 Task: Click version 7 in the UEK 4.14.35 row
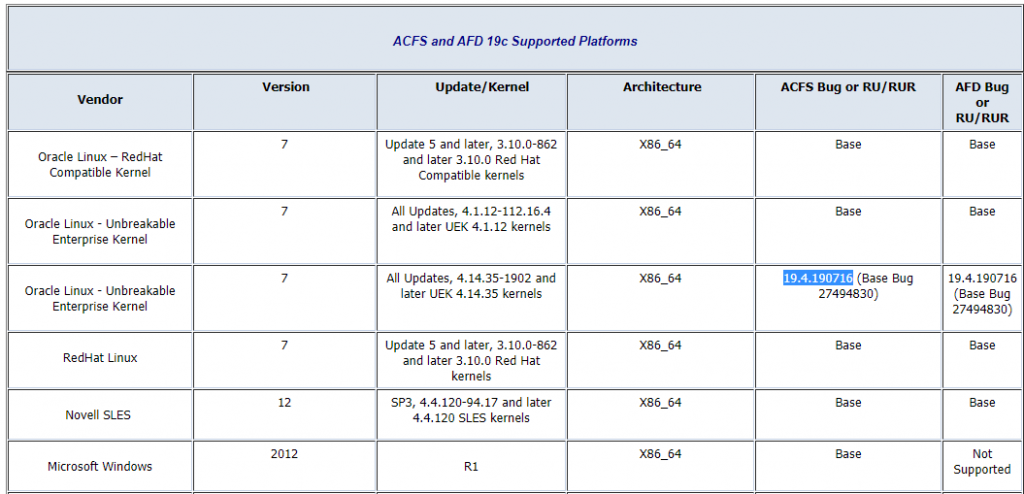284,278
